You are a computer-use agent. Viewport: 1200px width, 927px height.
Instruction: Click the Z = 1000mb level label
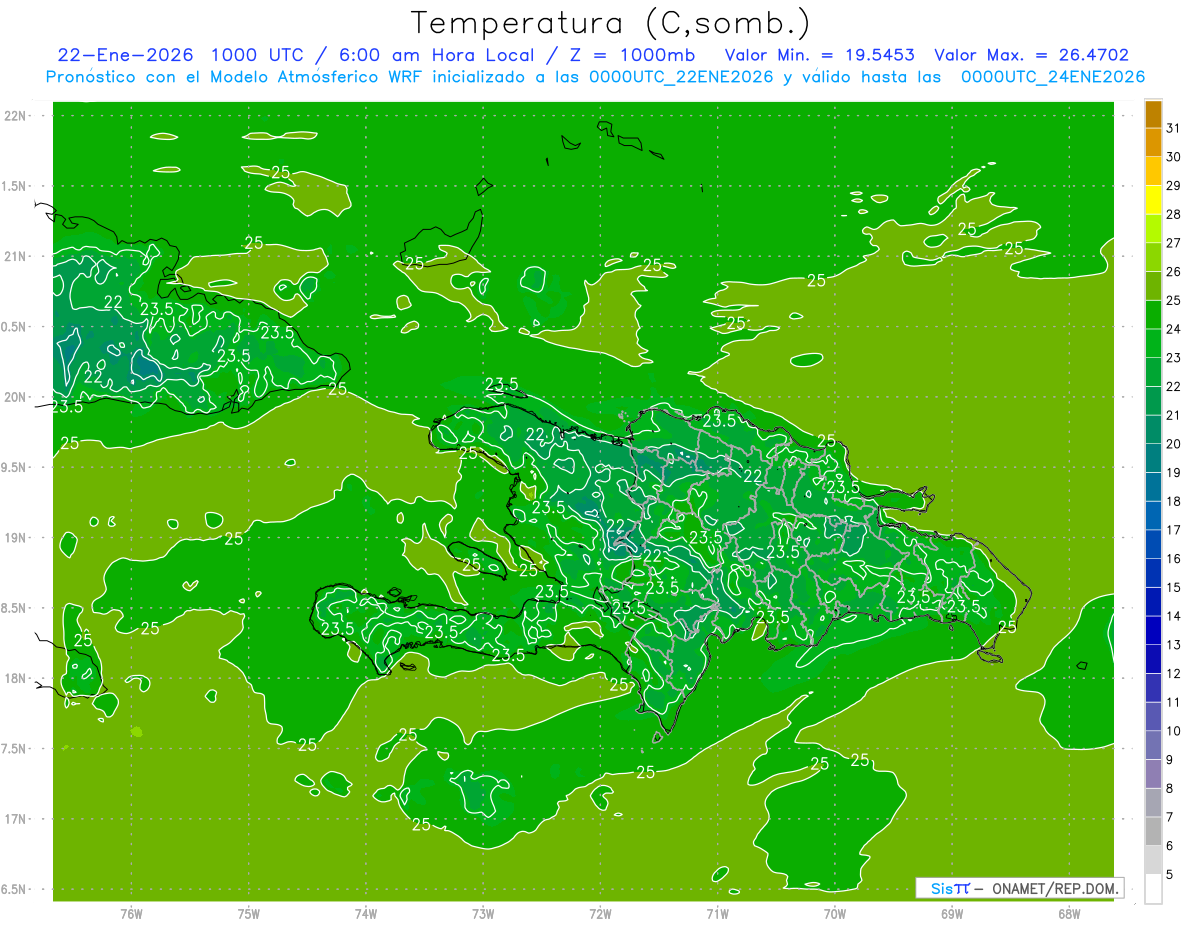(632, 55)
